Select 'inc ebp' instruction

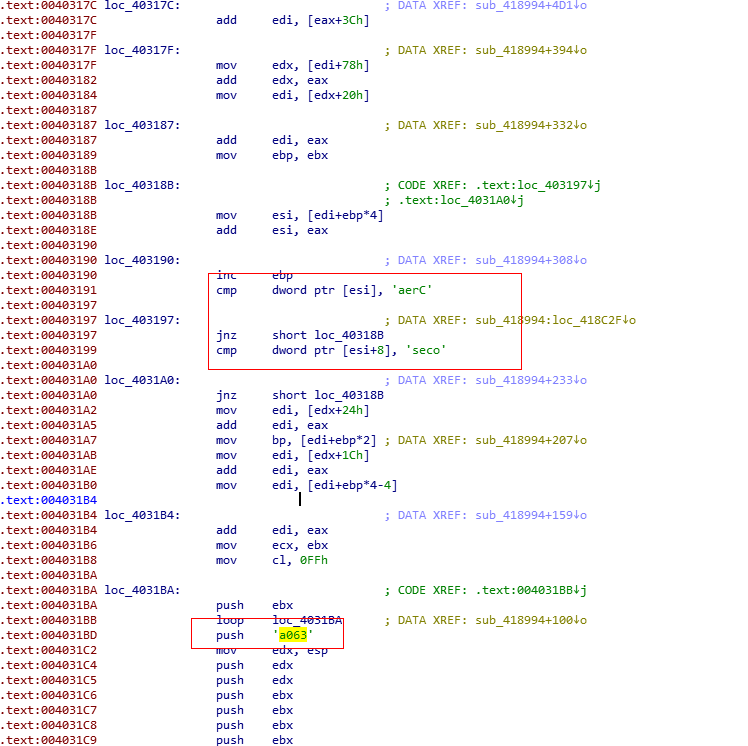click(254, 275)
